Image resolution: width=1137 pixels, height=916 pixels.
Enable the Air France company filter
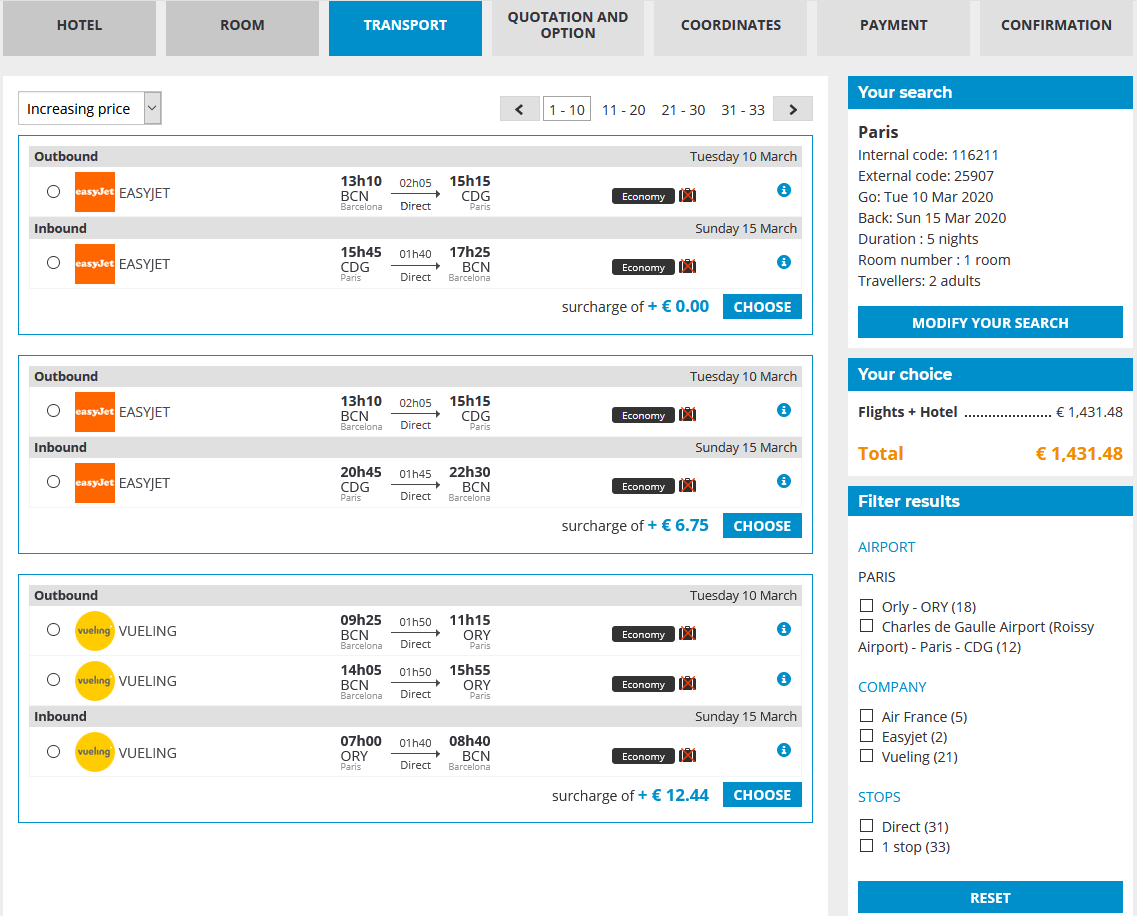[867, 716]
